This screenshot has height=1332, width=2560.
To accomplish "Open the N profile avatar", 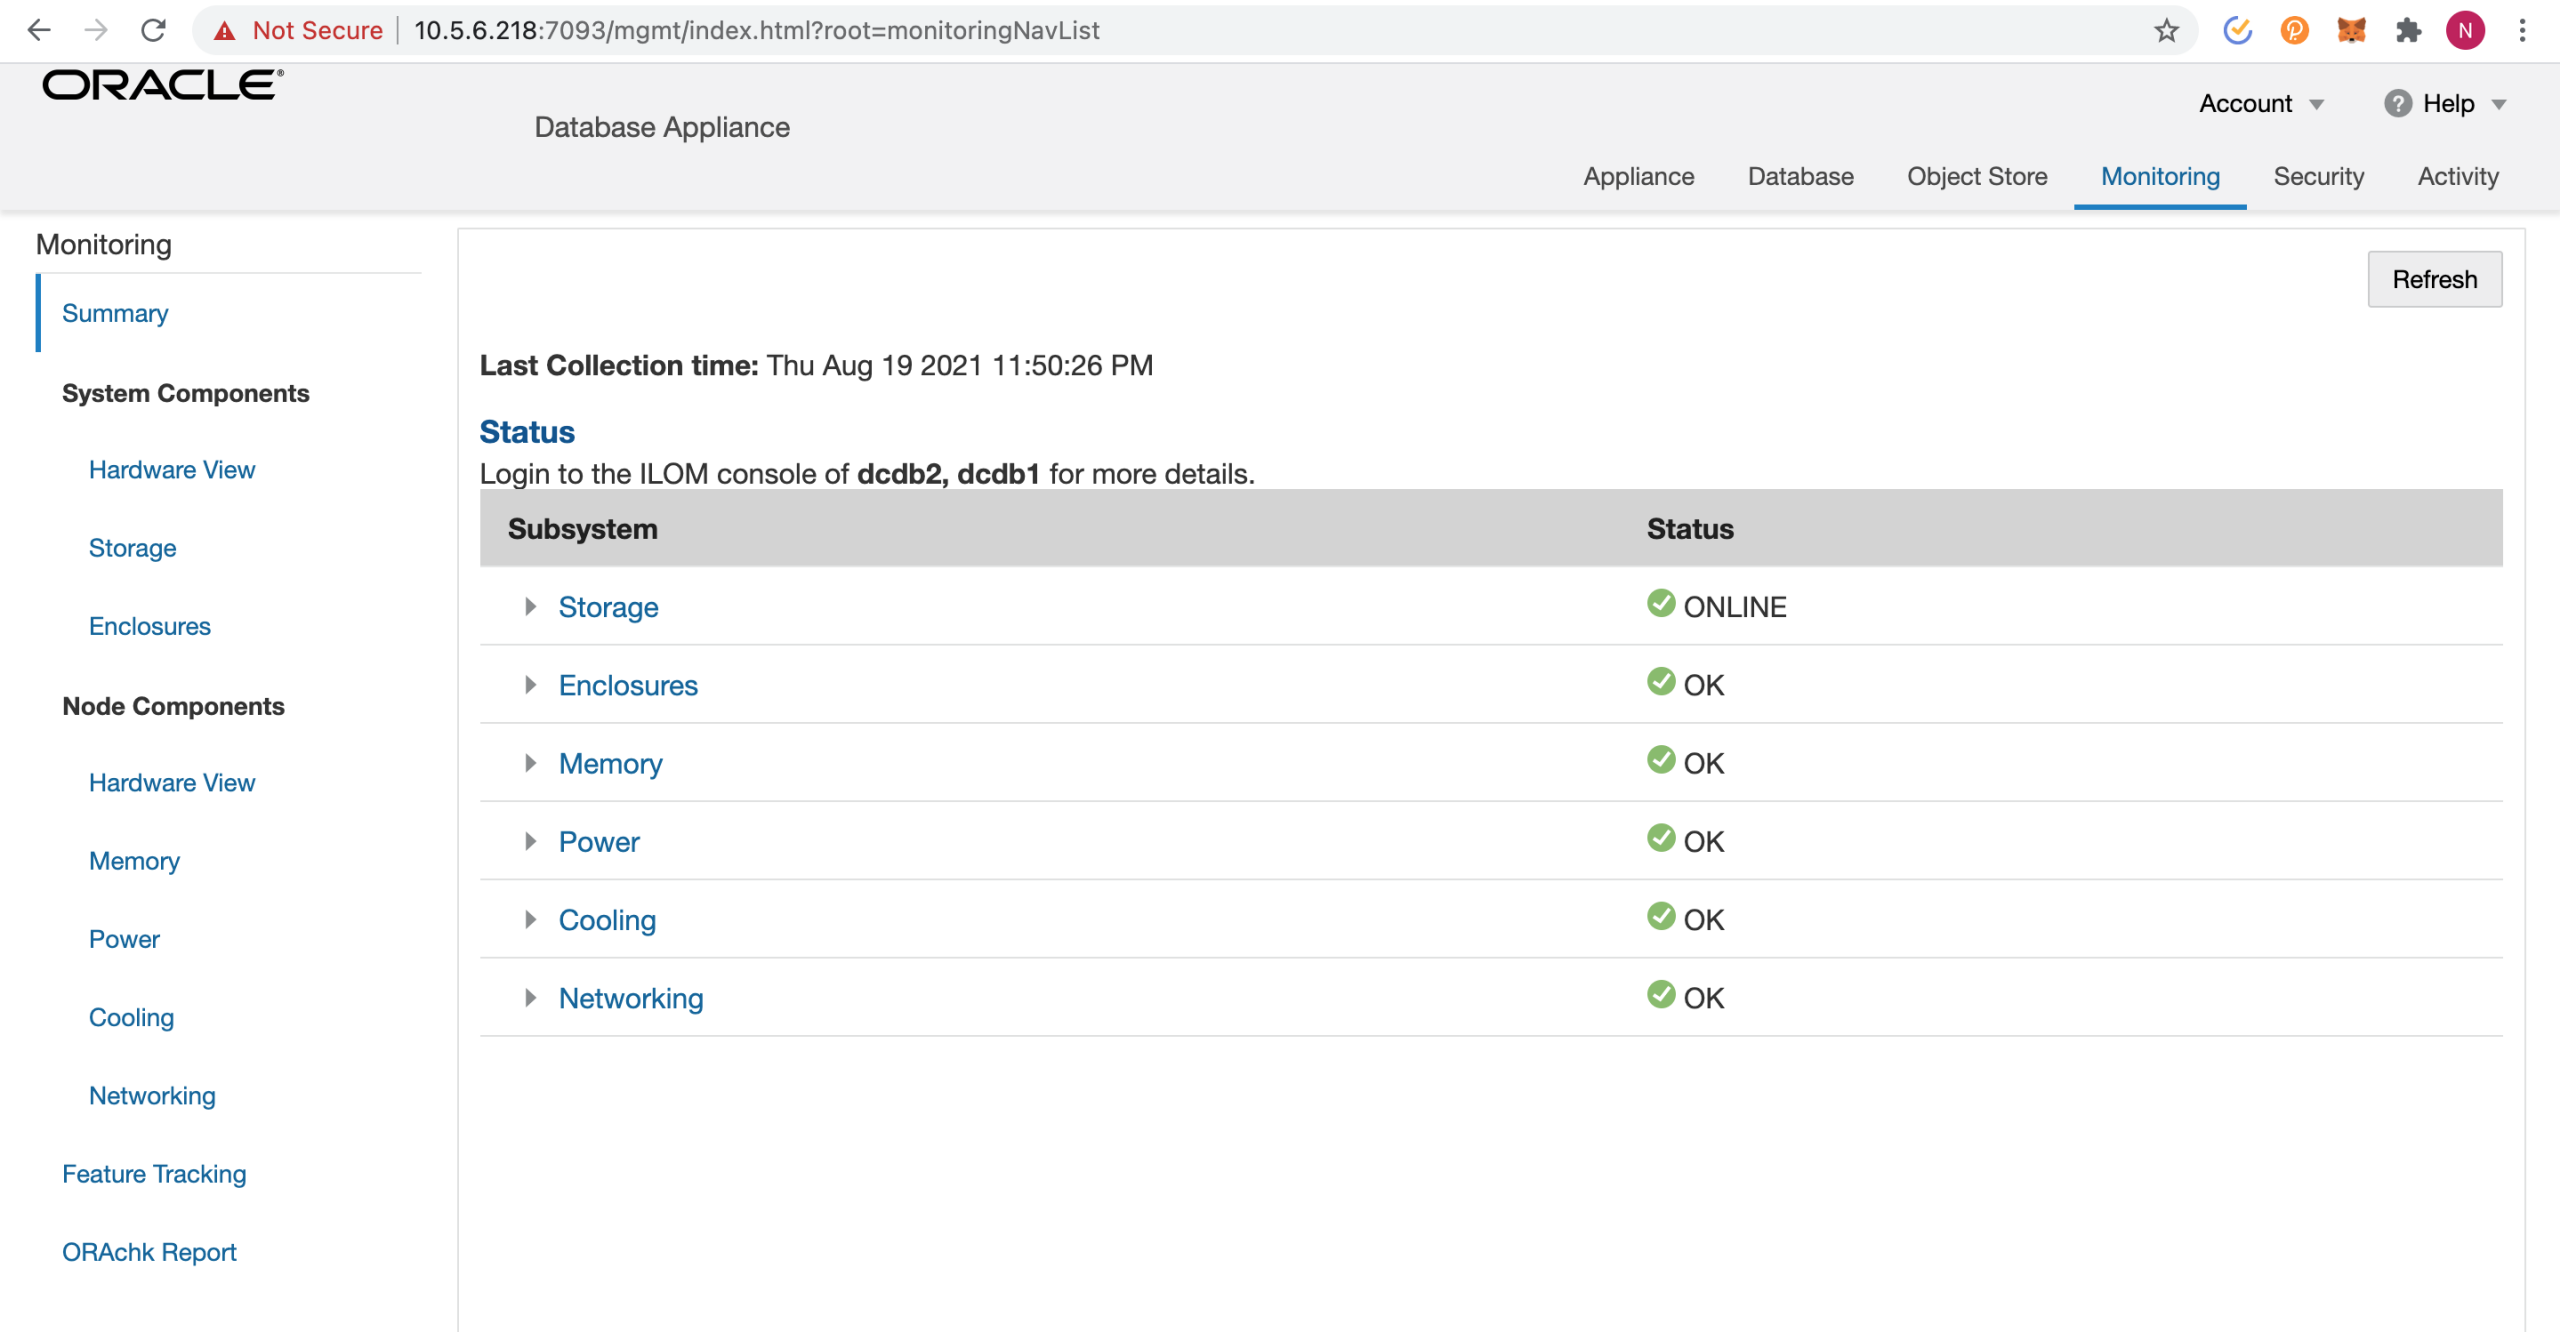I will click(2465, 31).
